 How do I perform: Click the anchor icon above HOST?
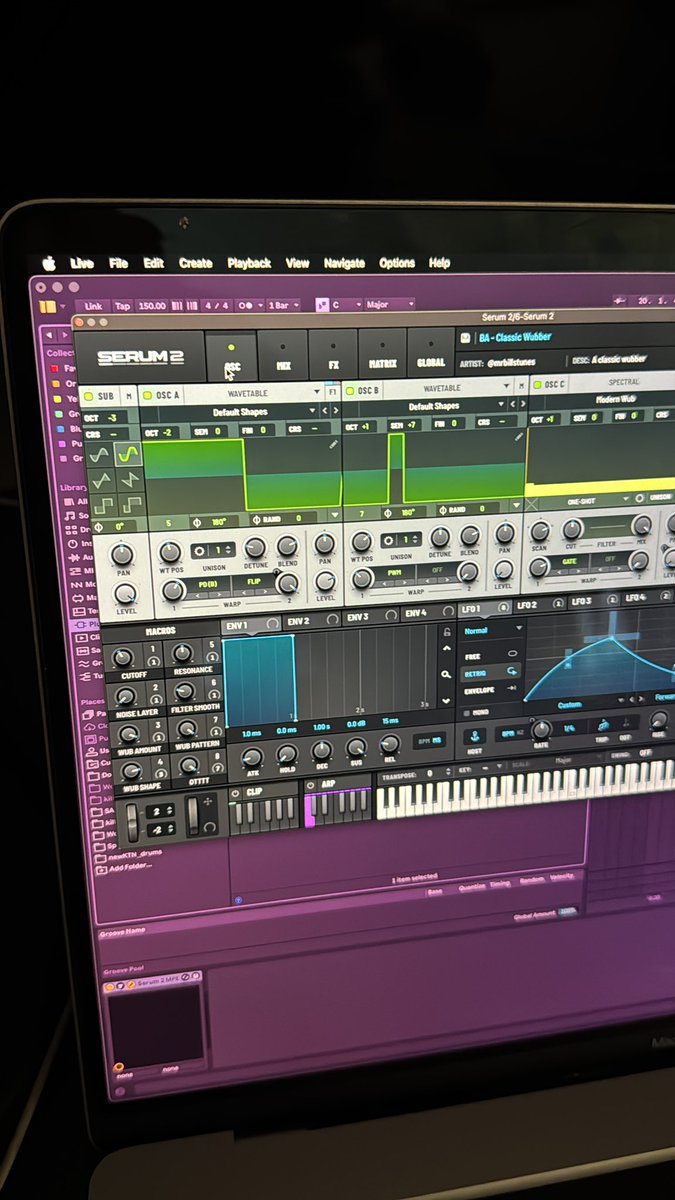click(x=473, y=735)
